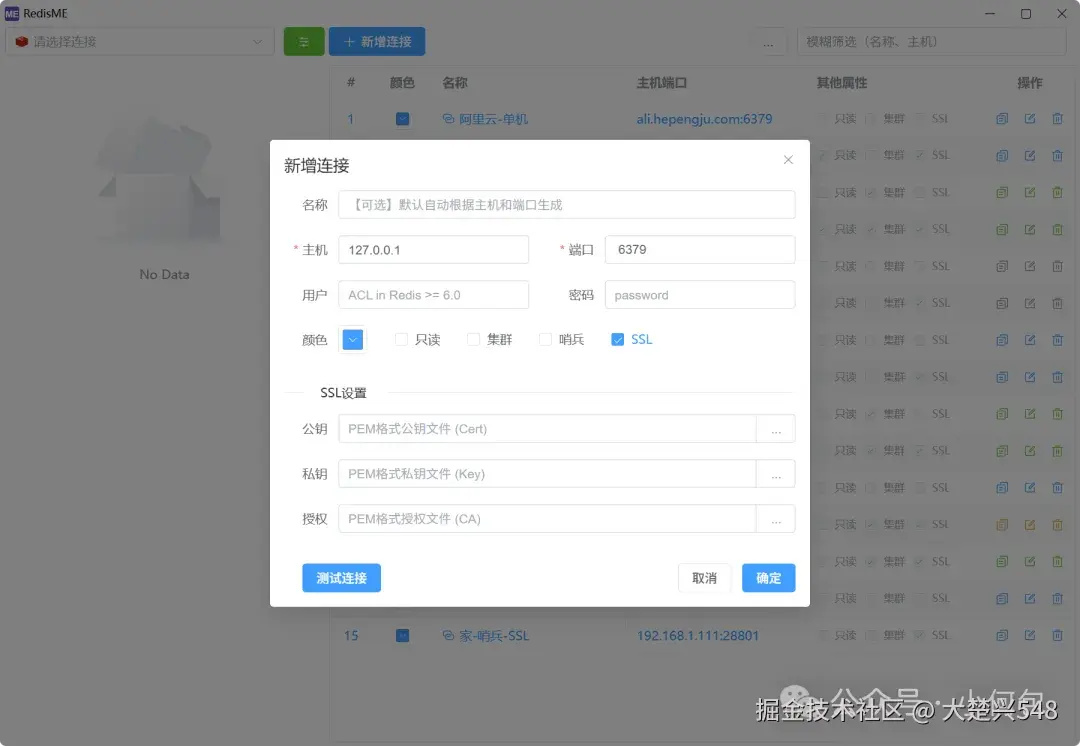Screen dimensions: 1080x746
Task: Tick the 只读 checkbox in the dialog
Action: 401,340
